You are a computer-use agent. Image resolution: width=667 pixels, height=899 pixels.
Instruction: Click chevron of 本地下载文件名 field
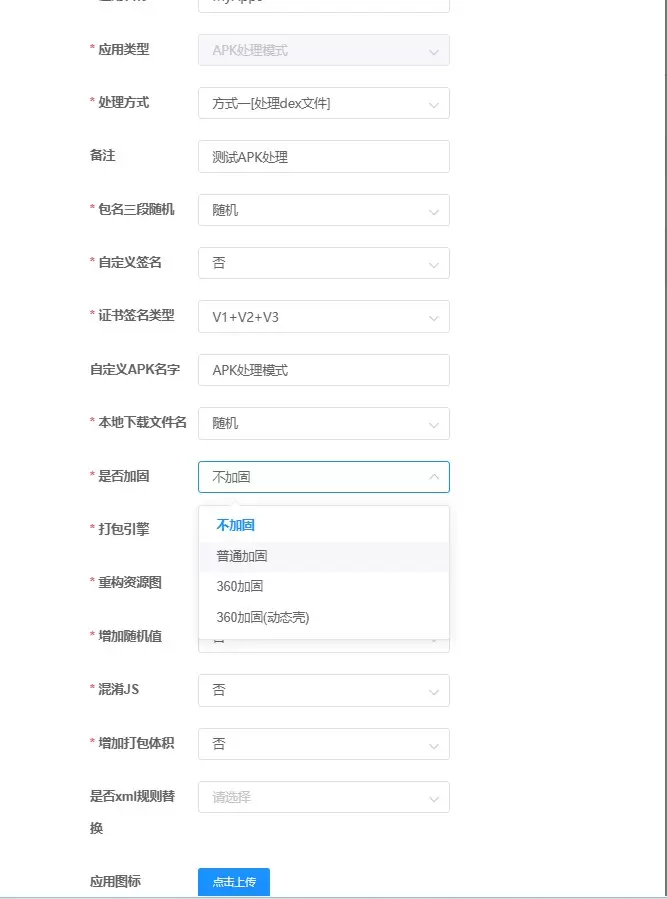[x=434, y=424]
